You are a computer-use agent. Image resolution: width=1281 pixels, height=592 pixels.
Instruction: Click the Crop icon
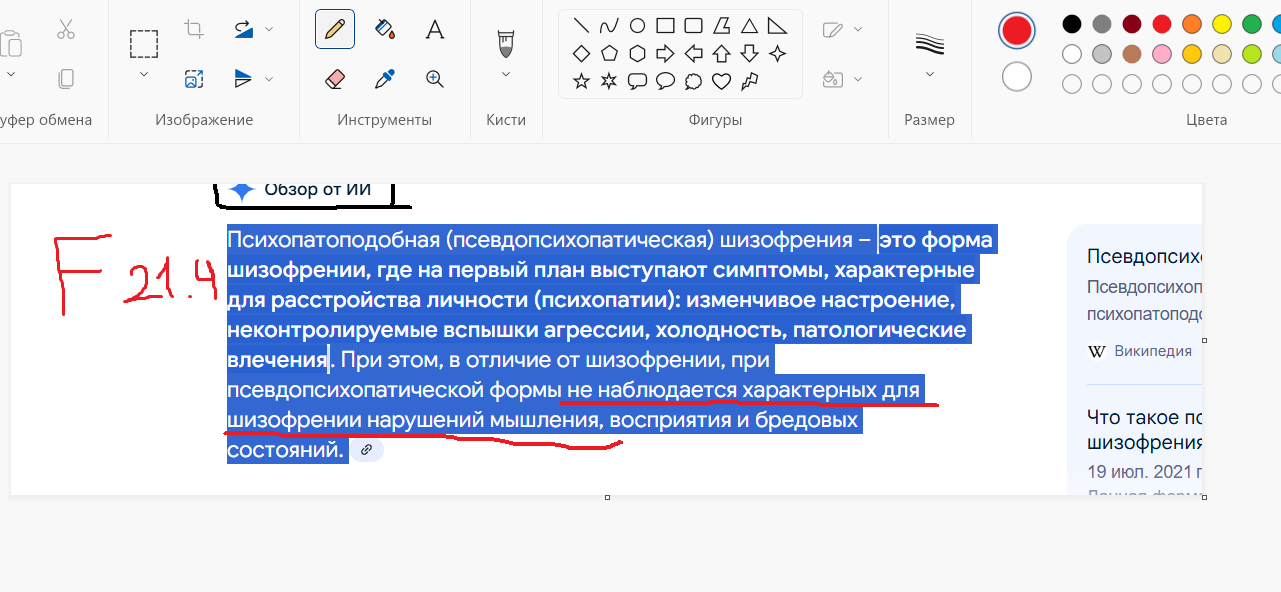click(x=194, y=29)
